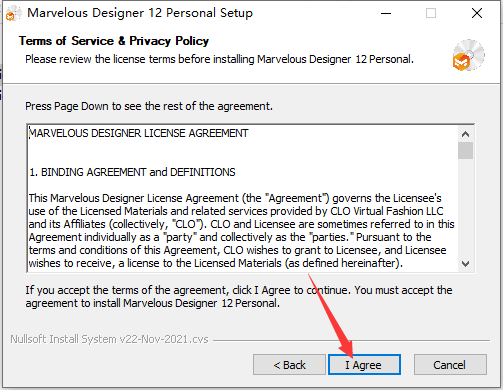Viewport: 503px width, 390px height.
Task: Click the MARVELOUS DESIGNER LICENSE AGREEMENT heading line
Action: pos(139,133)
